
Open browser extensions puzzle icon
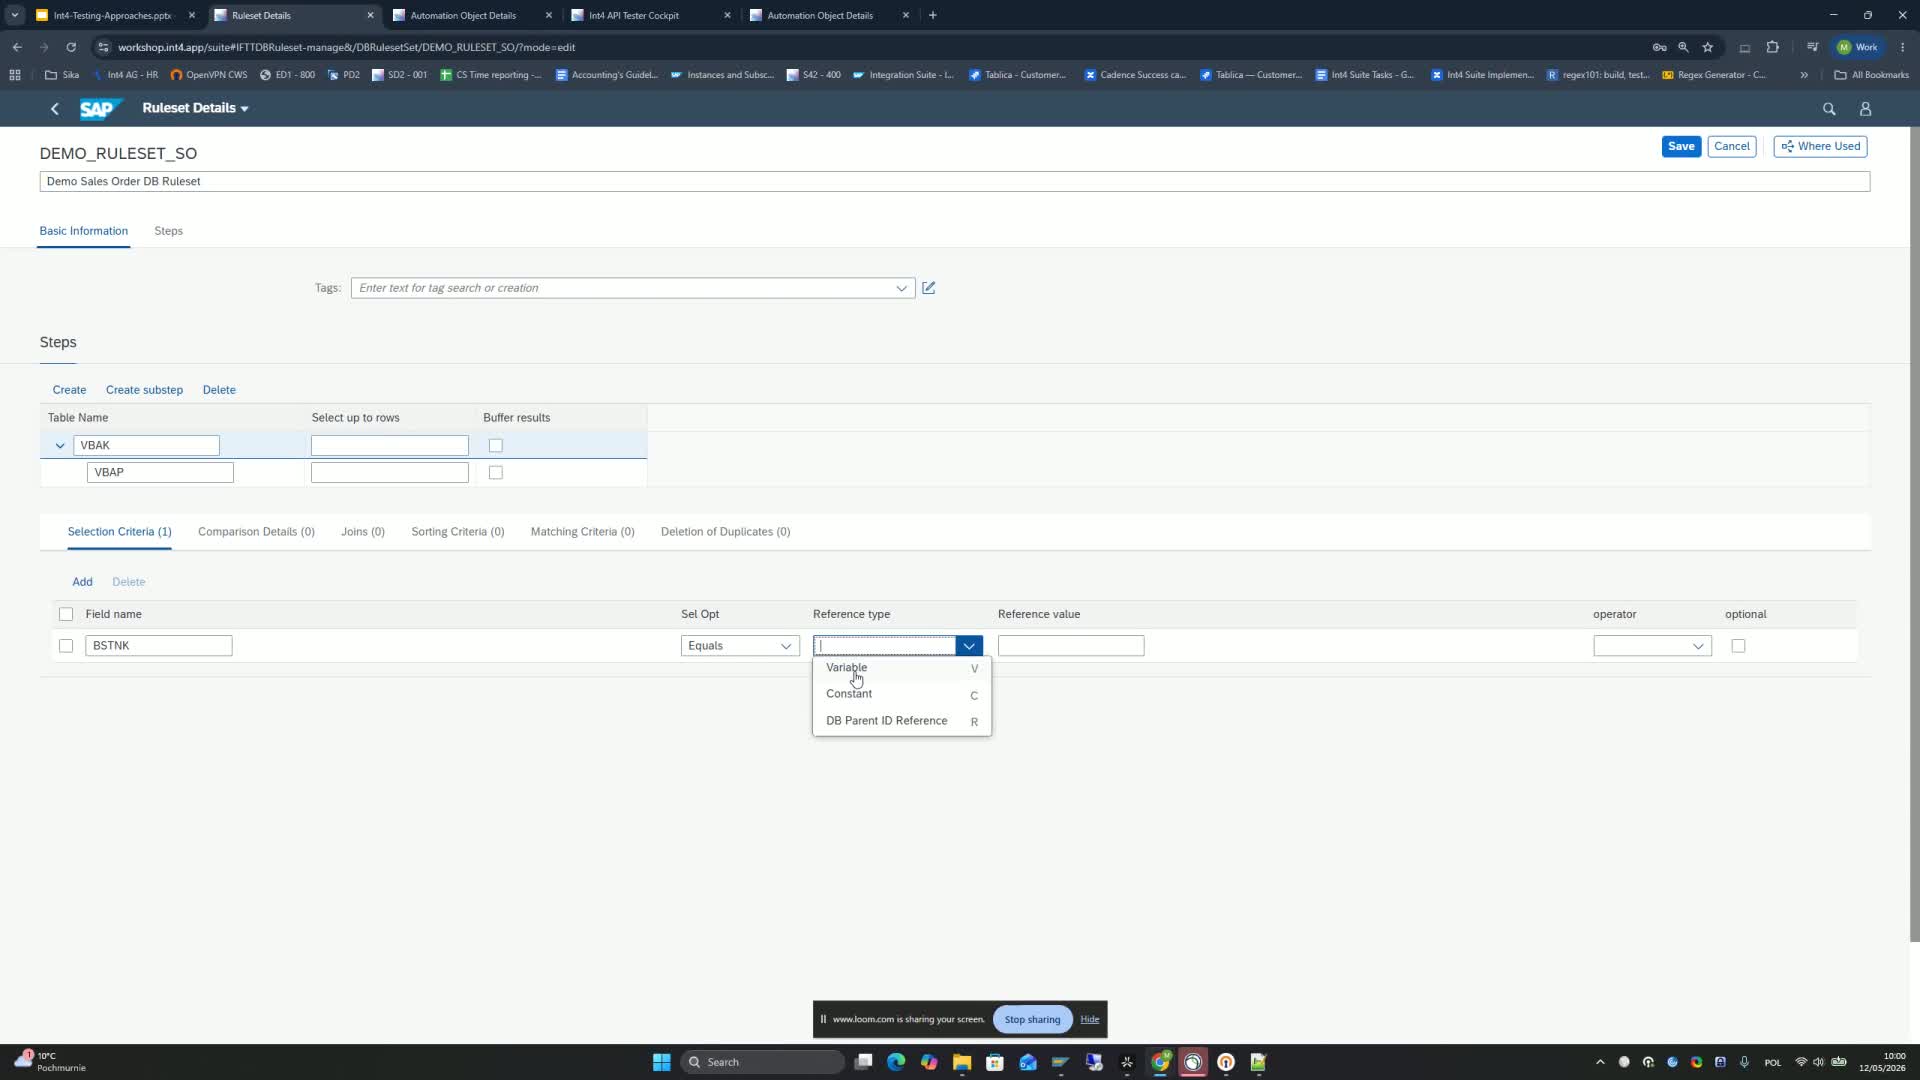point(1773,47)
